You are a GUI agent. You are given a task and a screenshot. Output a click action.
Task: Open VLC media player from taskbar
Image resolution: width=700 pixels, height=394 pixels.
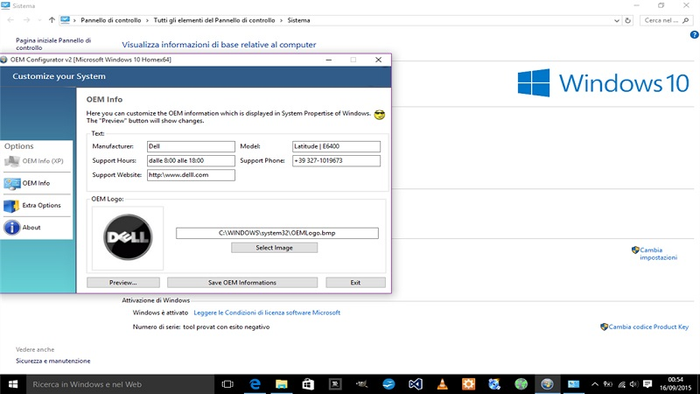[442, 384]
